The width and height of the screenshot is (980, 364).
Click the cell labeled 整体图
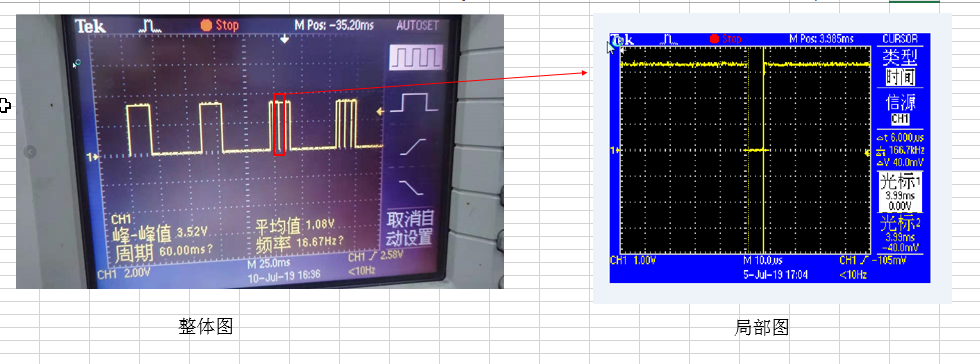(206, 326)
